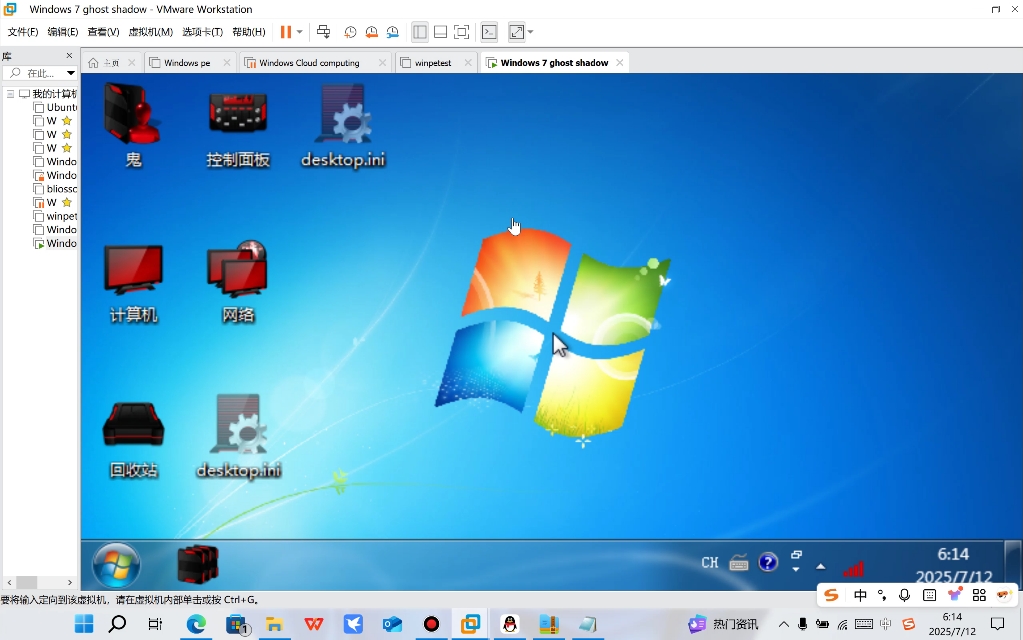Select the 控制面板 desktop icon
The height and width of the screenshot is (640, 1023).
(x=237, y=129)
